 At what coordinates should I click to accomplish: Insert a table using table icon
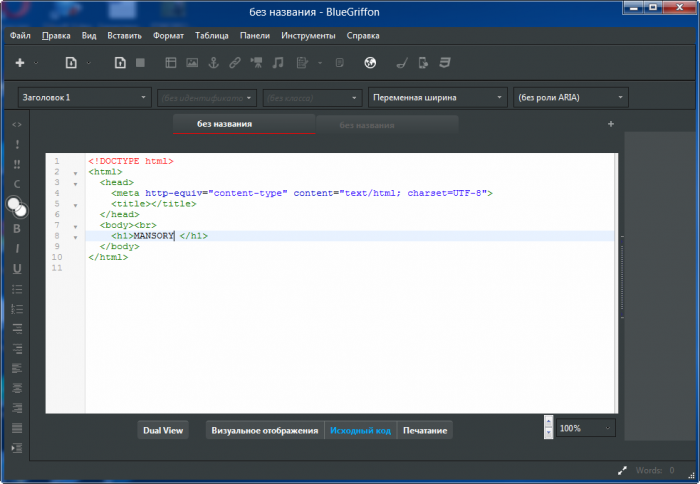click(x=170, y=63)
